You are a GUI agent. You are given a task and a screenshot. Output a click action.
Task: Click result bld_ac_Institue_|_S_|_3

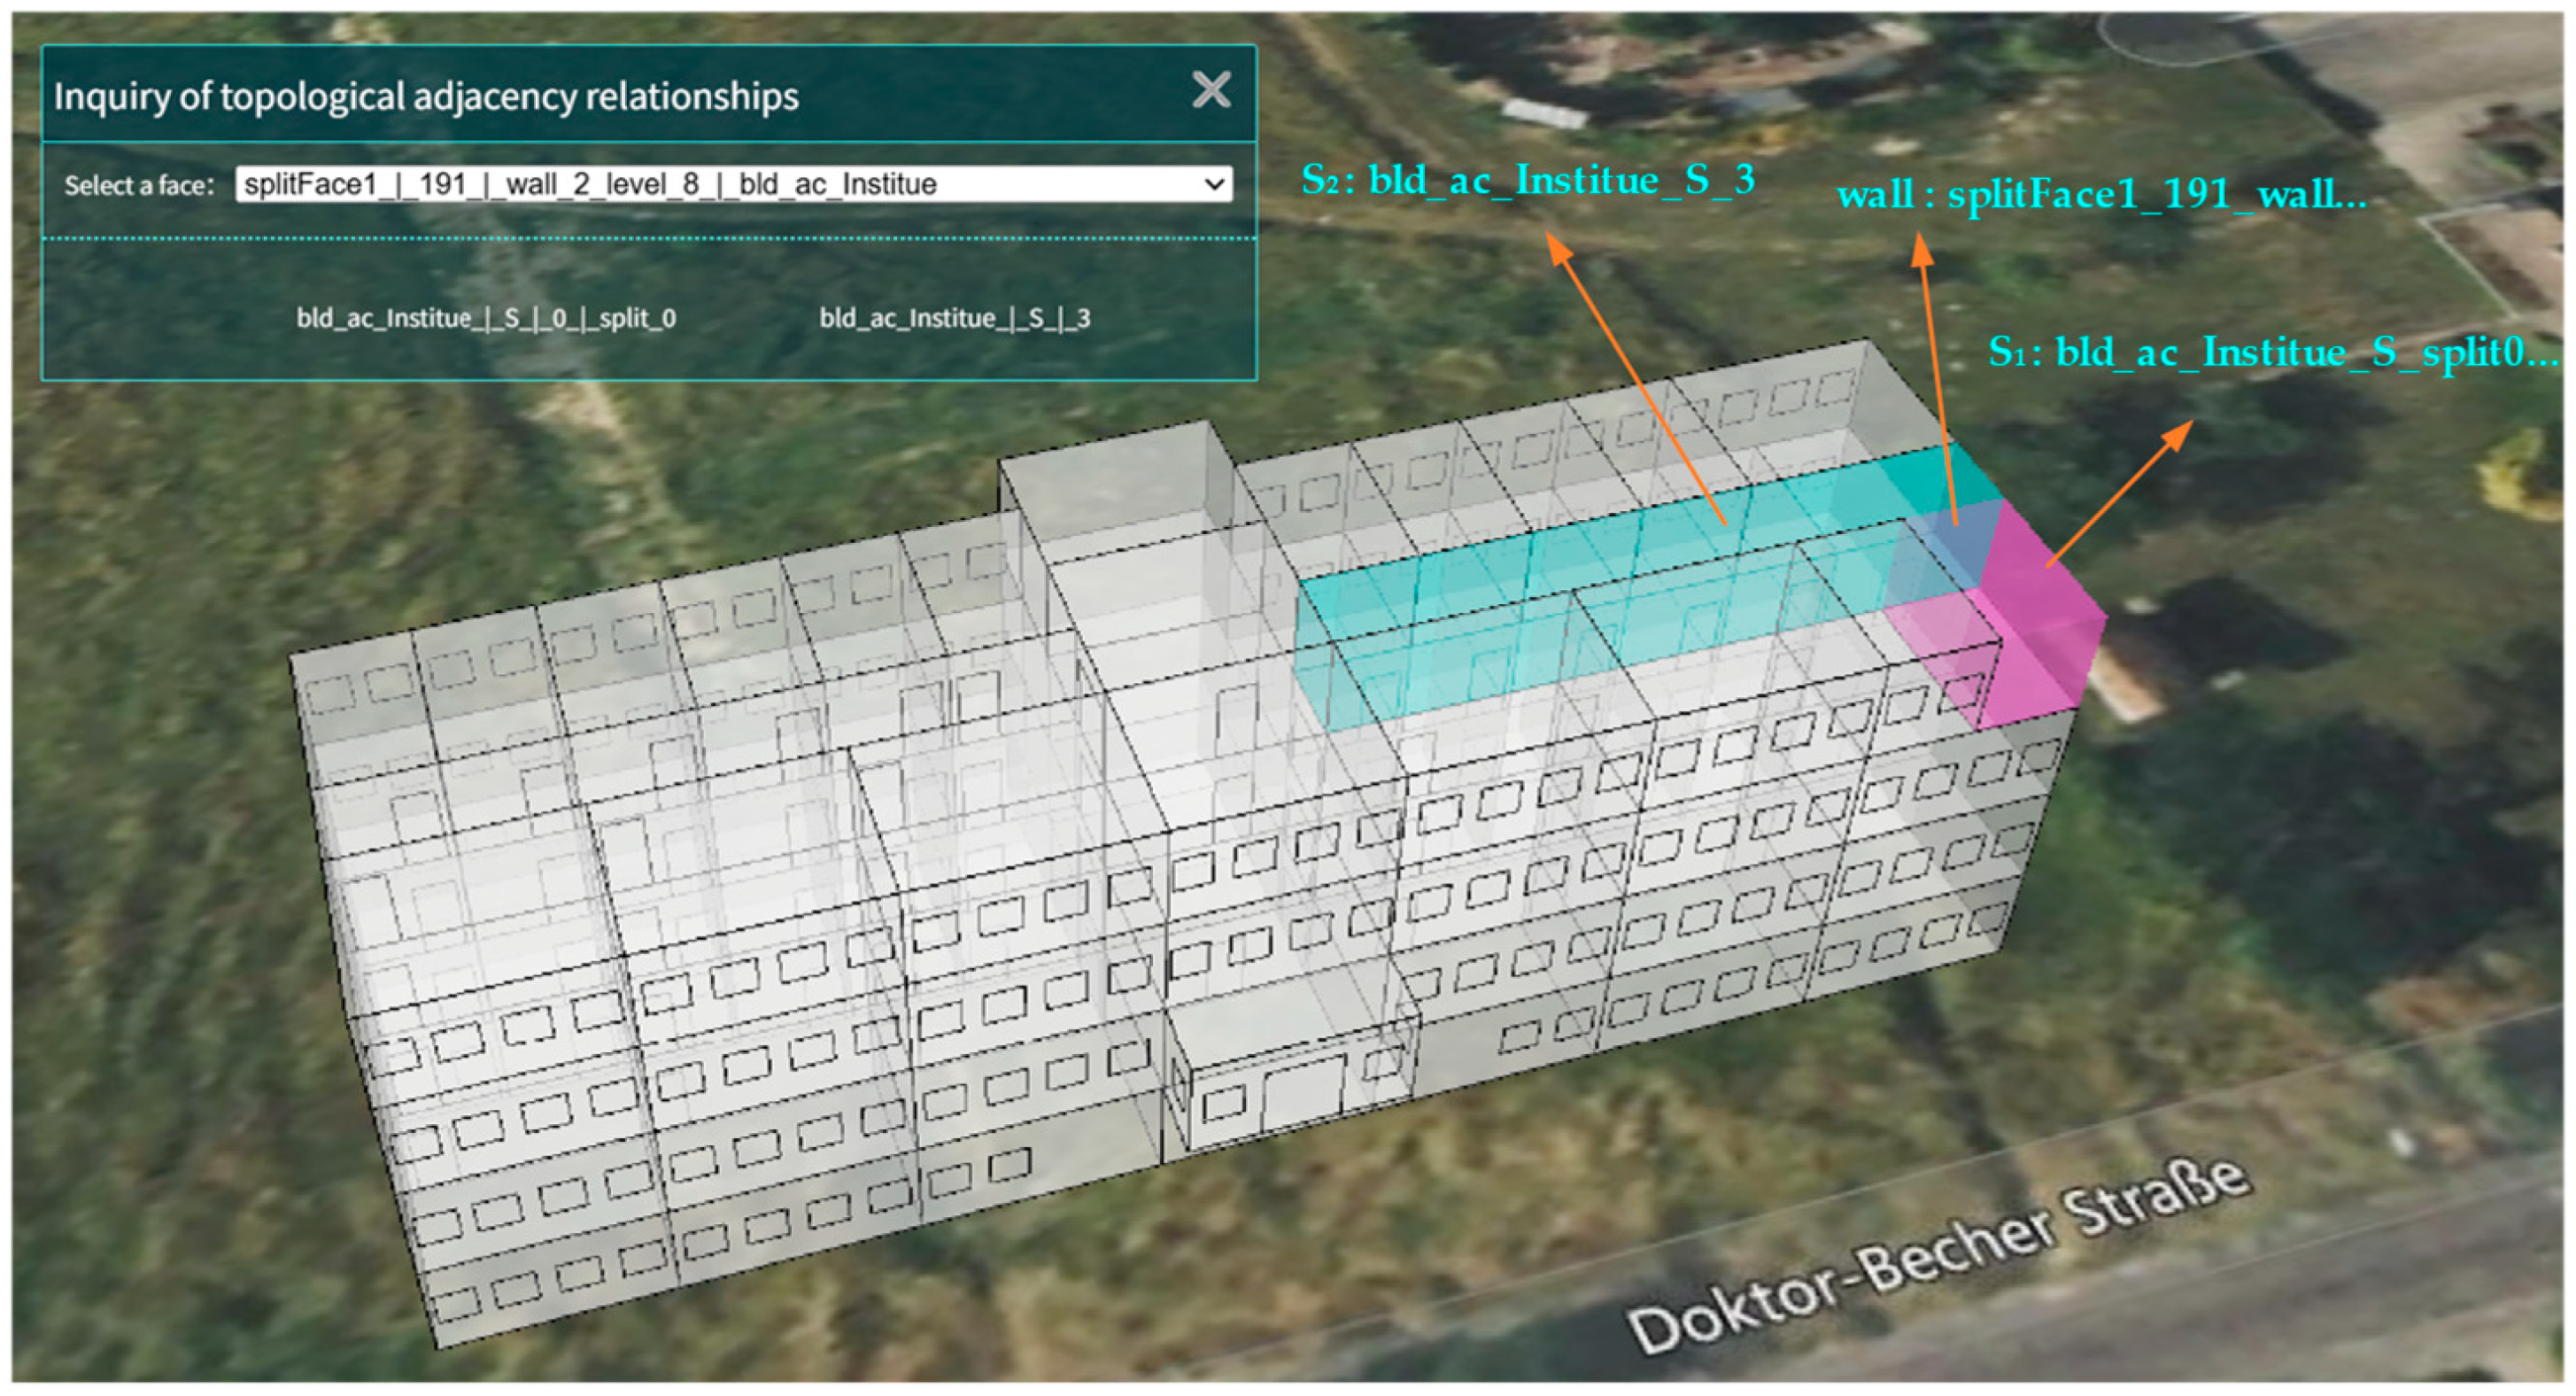pos(954,318)
